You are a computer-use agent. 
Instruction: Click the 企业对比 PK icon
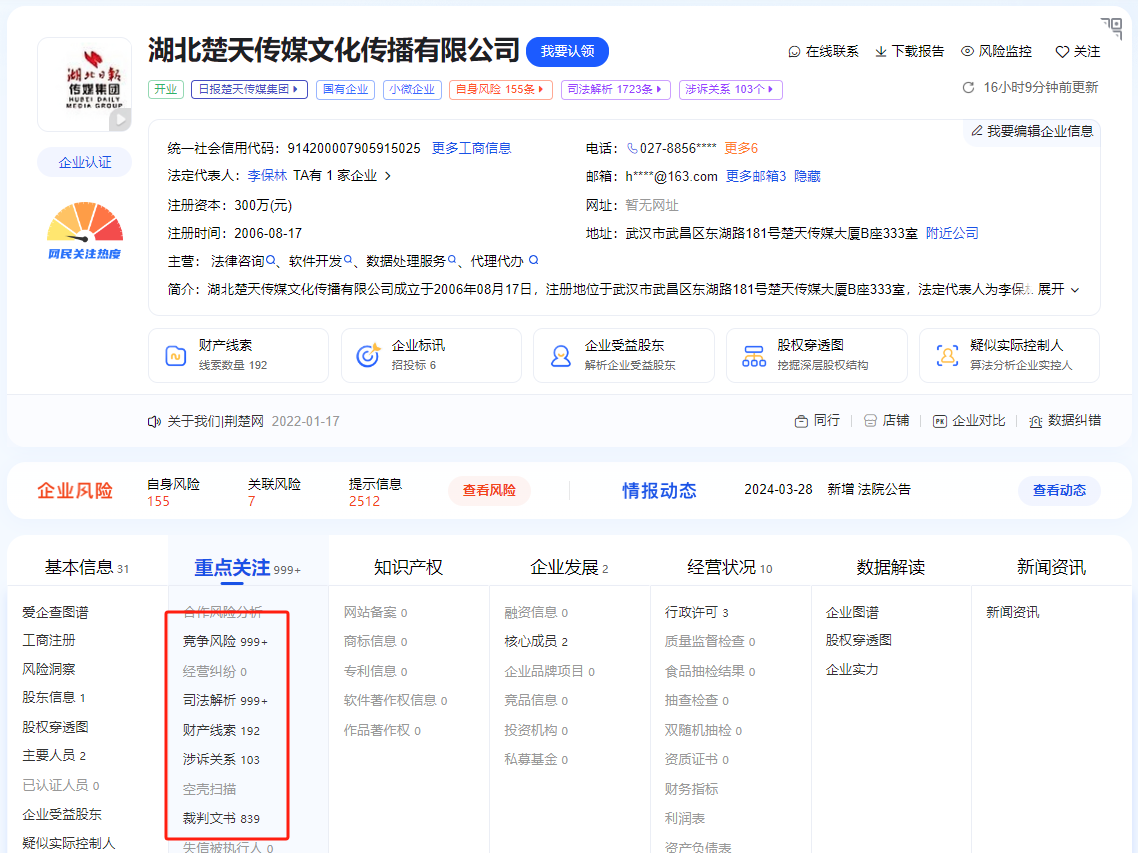(x=939, y=421)
